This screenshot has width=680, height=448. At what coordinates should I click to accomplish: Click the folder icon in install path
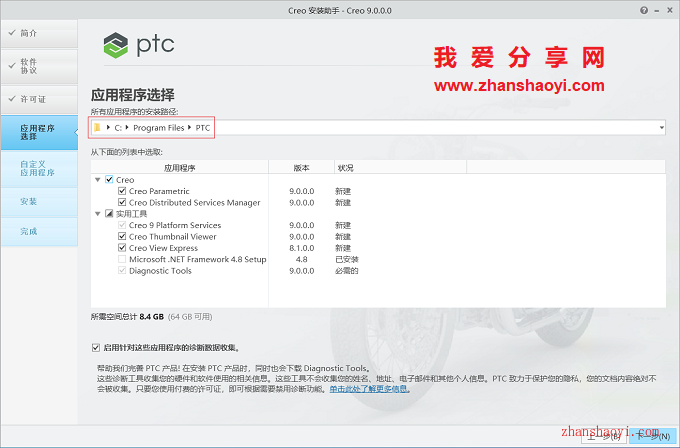[x=98, y=128]
